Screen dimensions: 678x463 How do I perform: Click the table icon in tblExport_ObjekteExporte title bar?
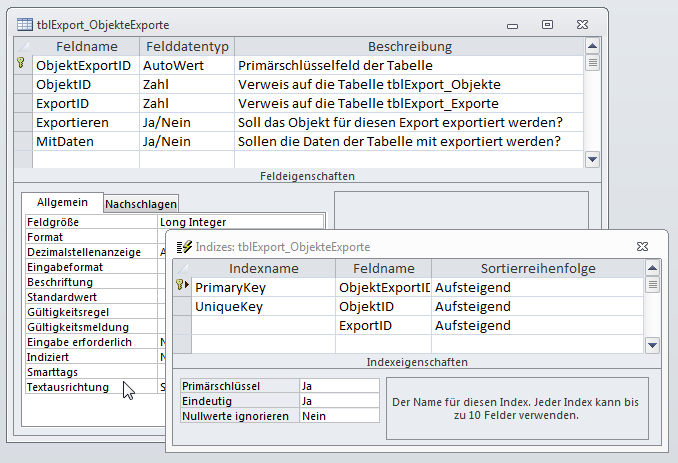click(x=25, y=25)
